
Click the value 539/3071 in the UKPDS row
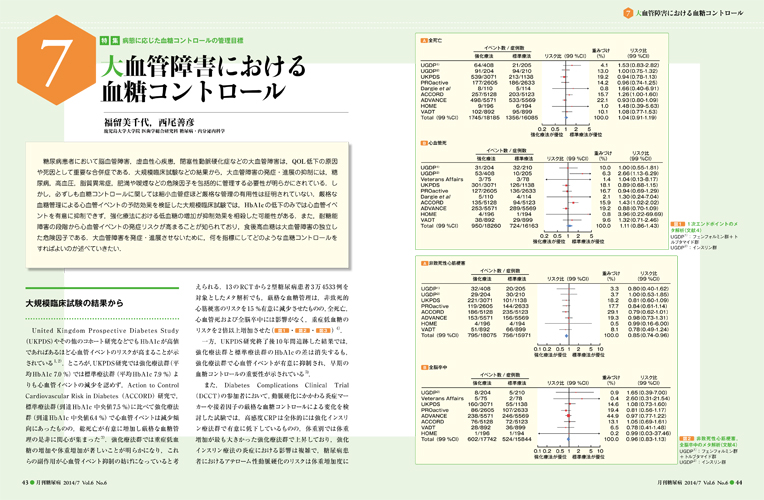(483, 77)
